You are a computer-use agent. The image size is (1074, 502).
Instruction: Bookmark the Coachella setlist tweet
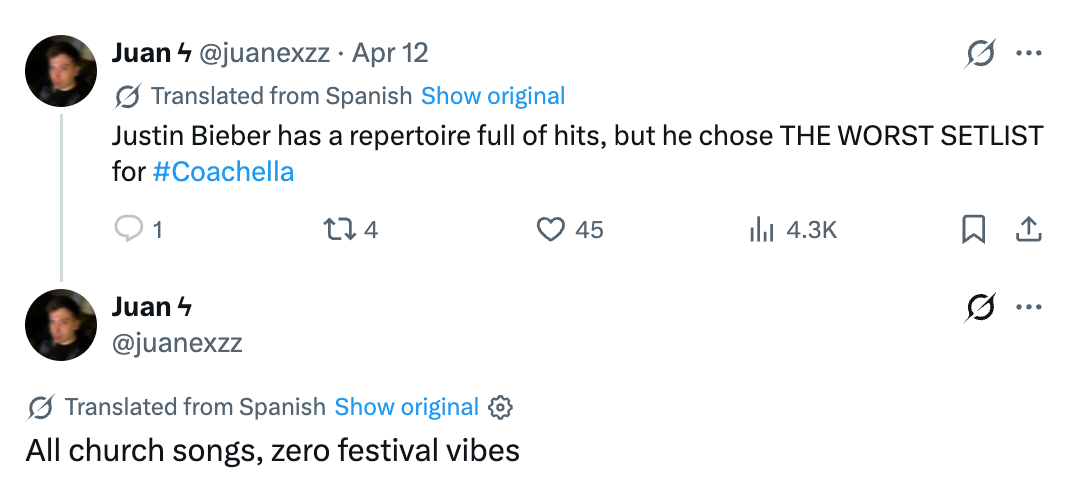[x=973, y=230]
